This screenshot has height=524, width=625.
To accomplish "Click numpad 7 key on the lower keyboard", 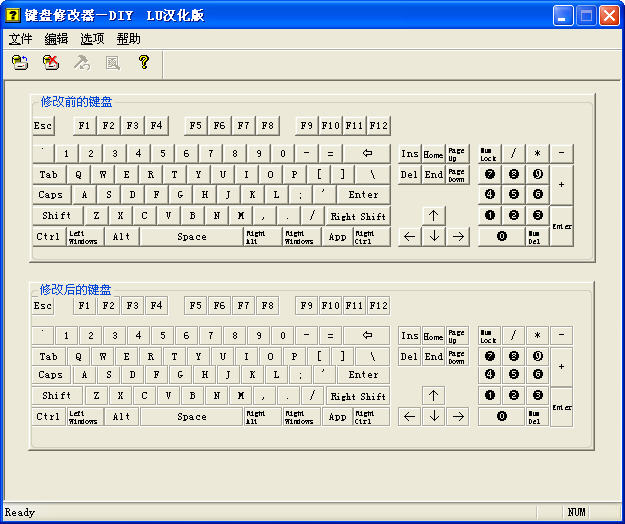I will pos(489,354).
